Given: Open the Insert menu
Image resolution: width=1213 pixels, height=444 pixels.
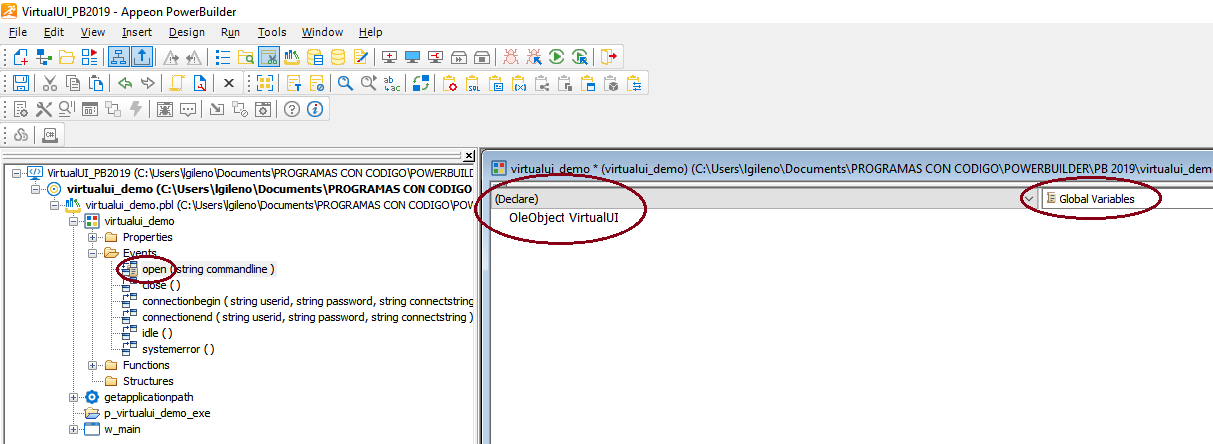Looking at the screenshot, I should pyautogui.click(x=137, y=32).
